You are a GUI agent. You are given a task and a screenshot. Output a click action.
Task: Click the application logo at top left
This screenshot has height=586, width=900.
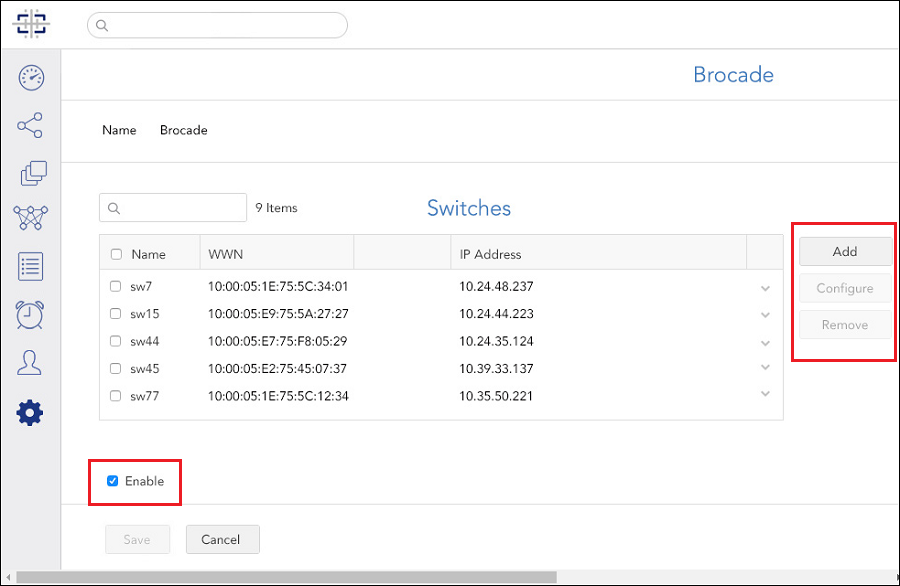coord(31,24)
